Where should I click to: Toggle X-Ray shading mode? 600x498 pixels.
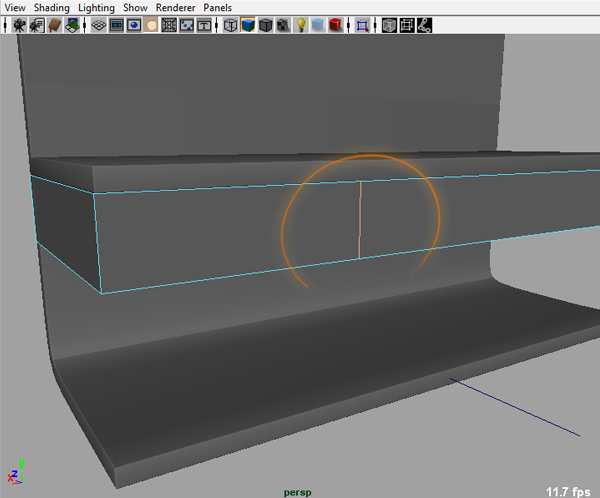click(389, 25)
